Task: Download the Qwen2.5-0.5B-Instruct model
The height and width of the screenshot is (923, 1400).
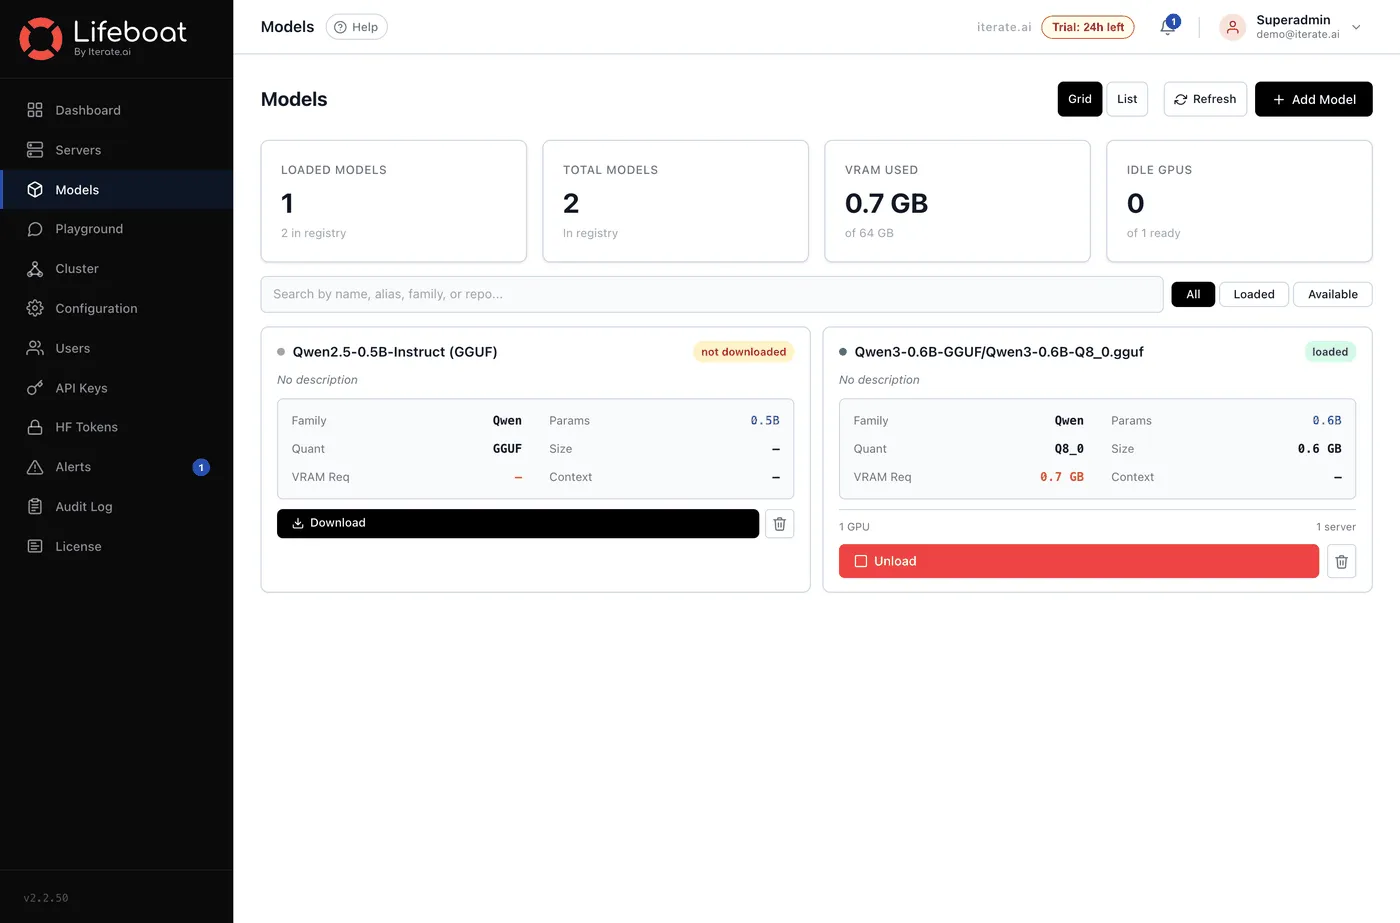Action: 518,524
